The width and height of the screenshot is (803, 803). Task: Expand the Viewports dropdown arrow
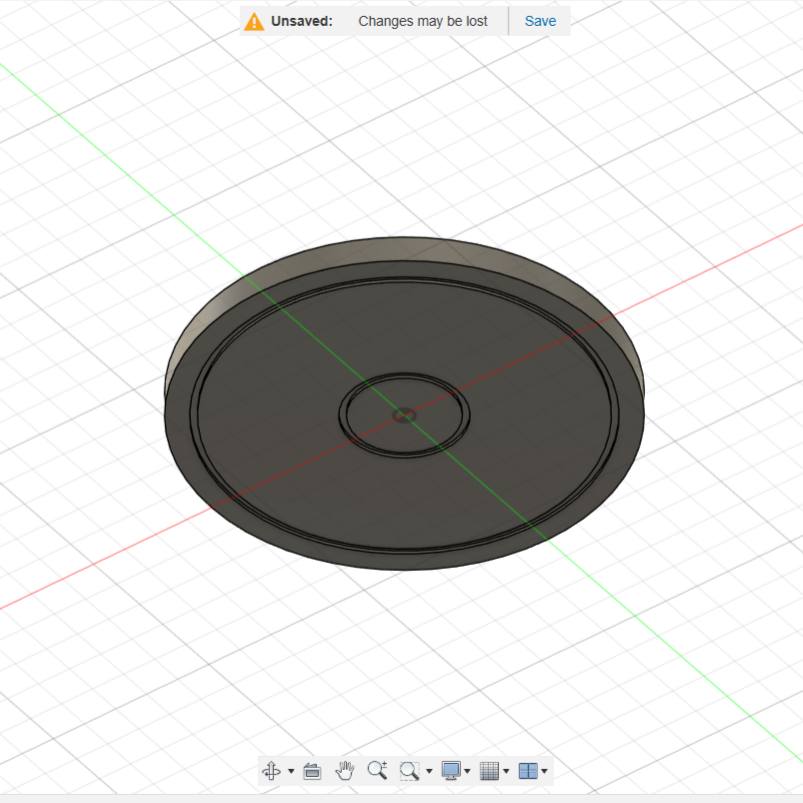(544, 771)
